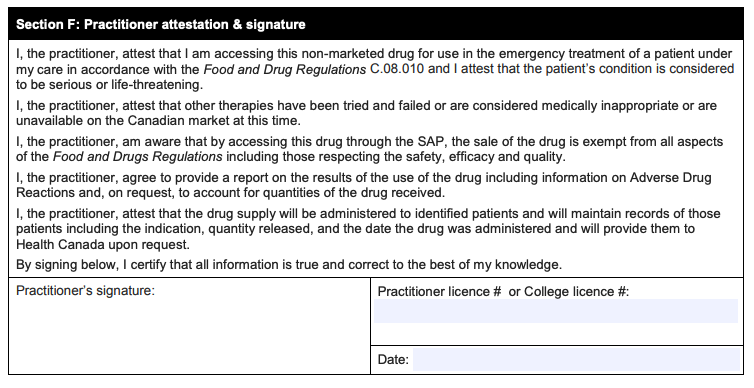Click 'drug supply will be administered' sentence
The width and height of the screenshot is (754, 388).
368,229
